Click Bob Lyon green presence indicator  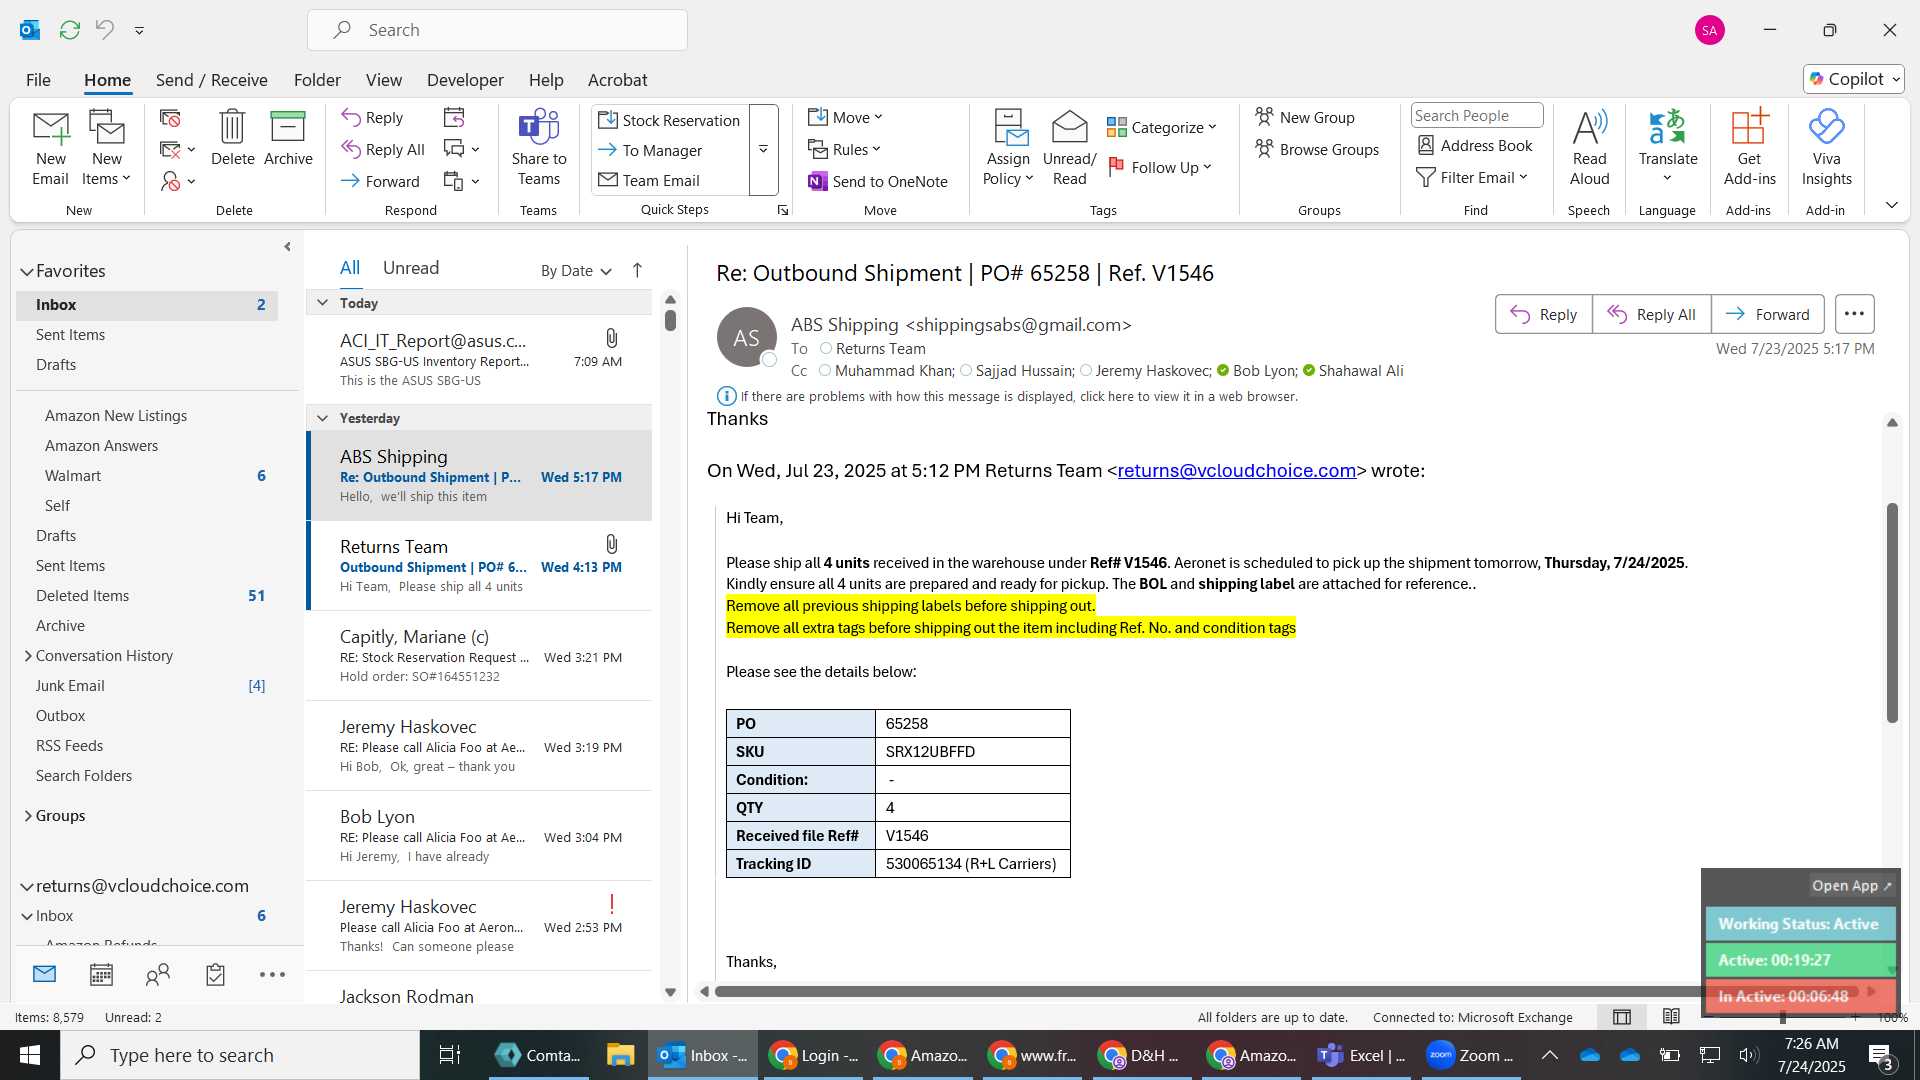click(1223, 370)
